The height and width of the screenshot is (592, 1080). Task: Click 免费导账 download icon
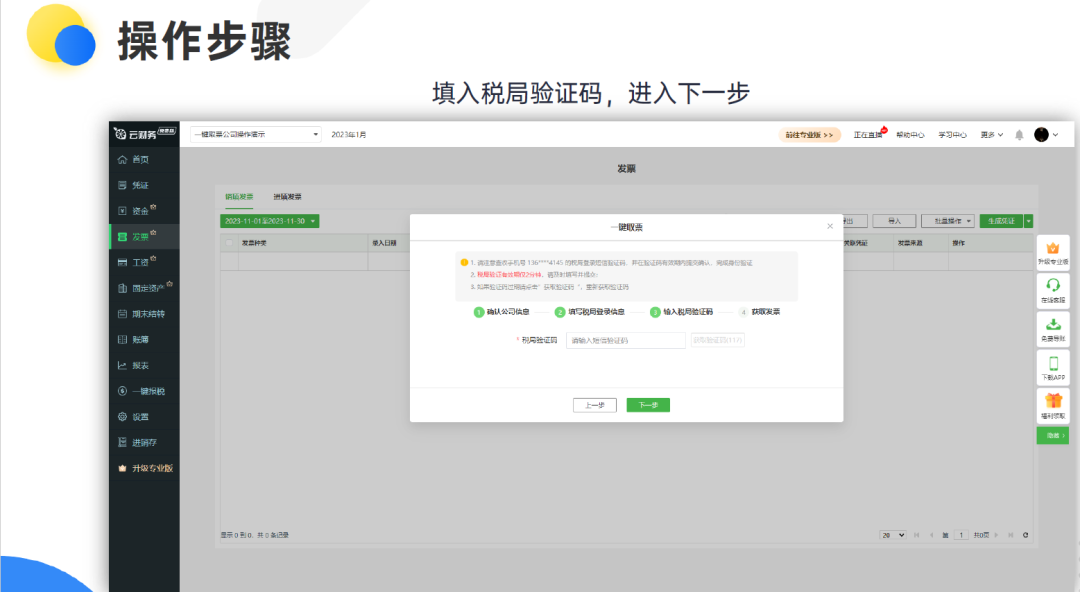coord(1053,329)
